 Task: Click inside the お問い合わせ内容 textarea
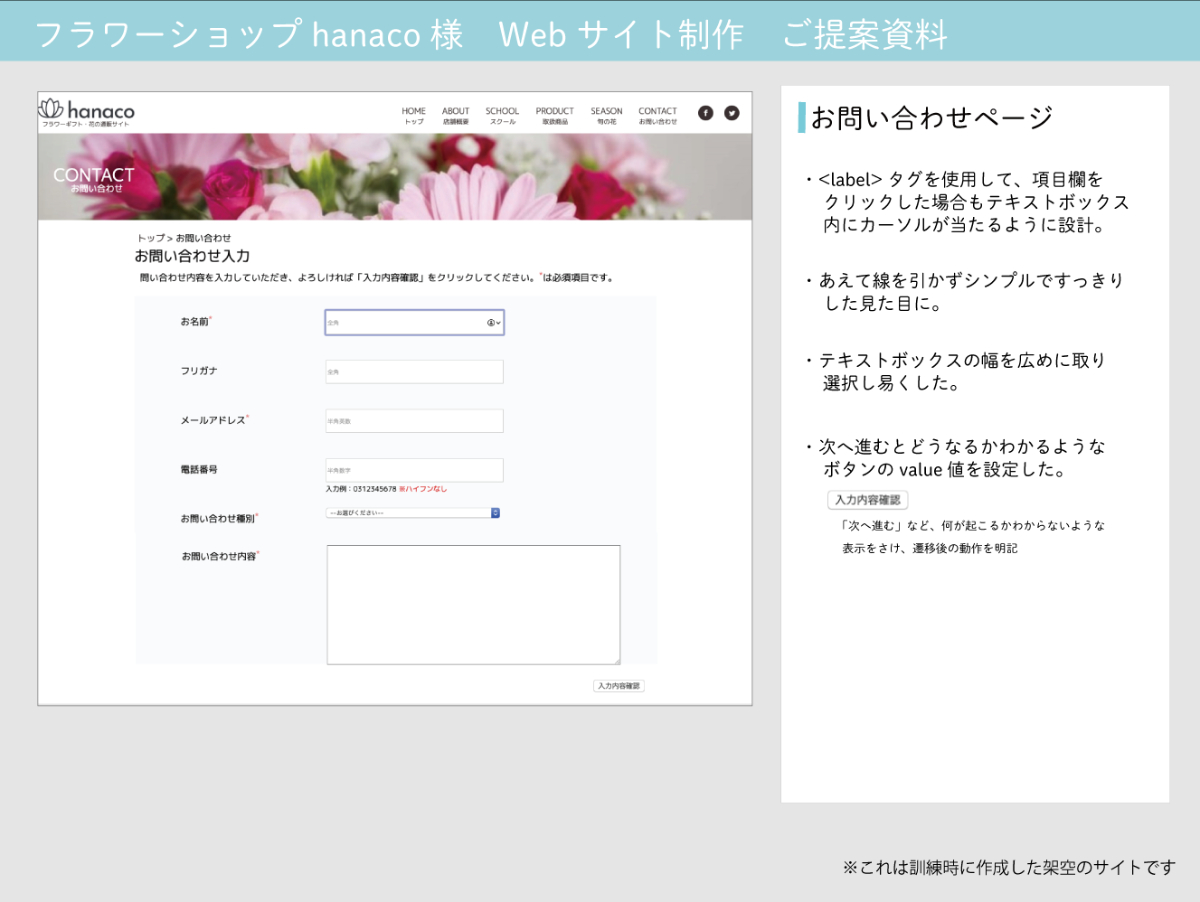click(473, 604)
